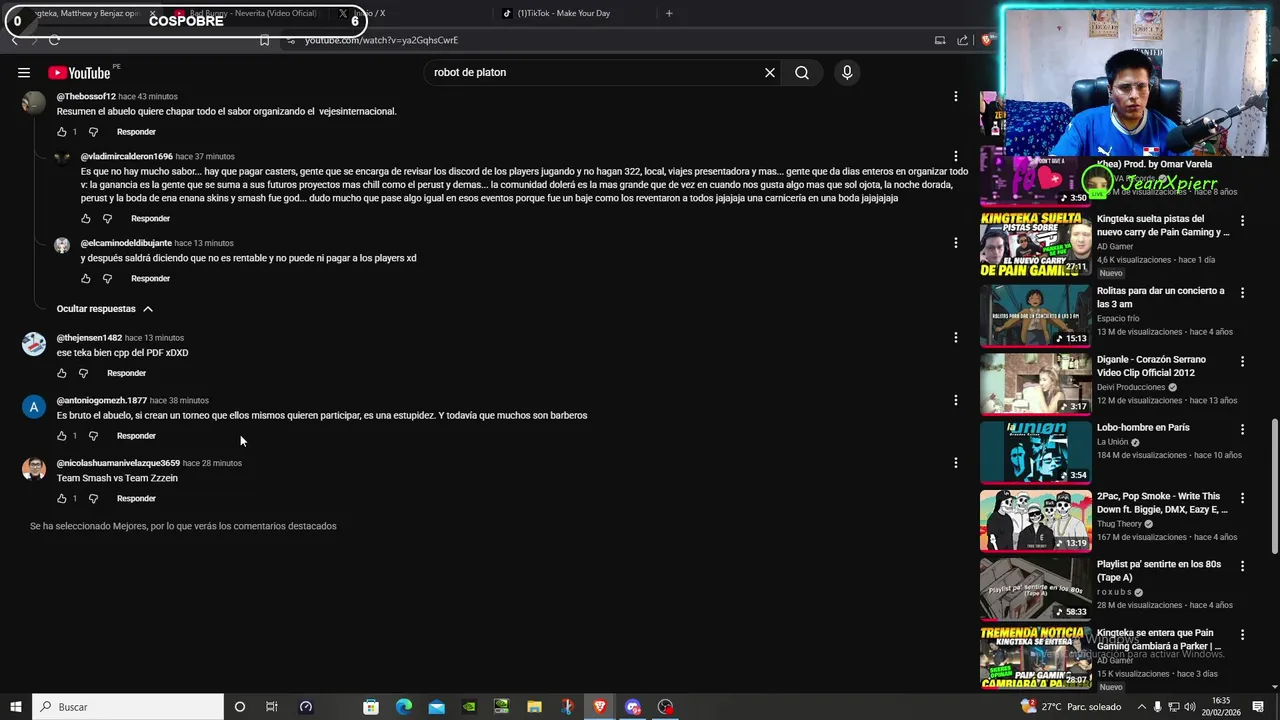Screen dimensions: 1280x720
Task: Reply to the comment by @Thebossof12
Action: 136,132
